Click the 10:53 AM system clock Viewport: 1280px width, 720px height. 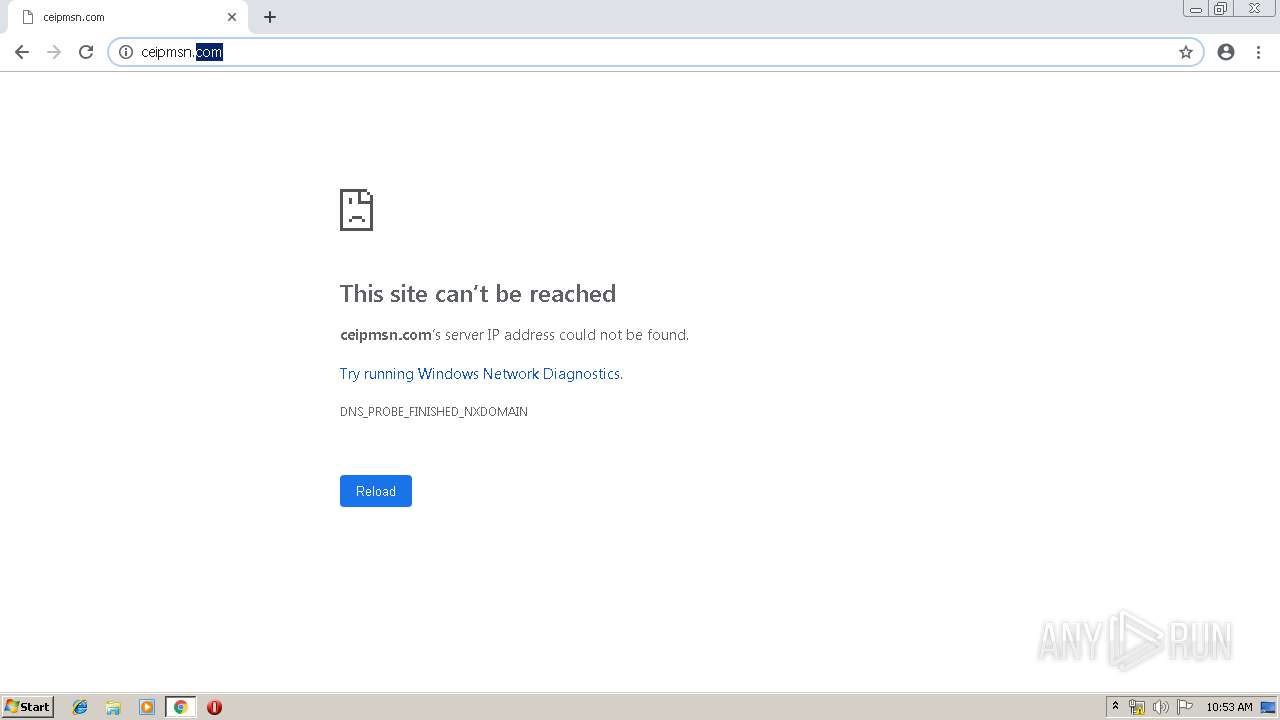(1229, 707)
